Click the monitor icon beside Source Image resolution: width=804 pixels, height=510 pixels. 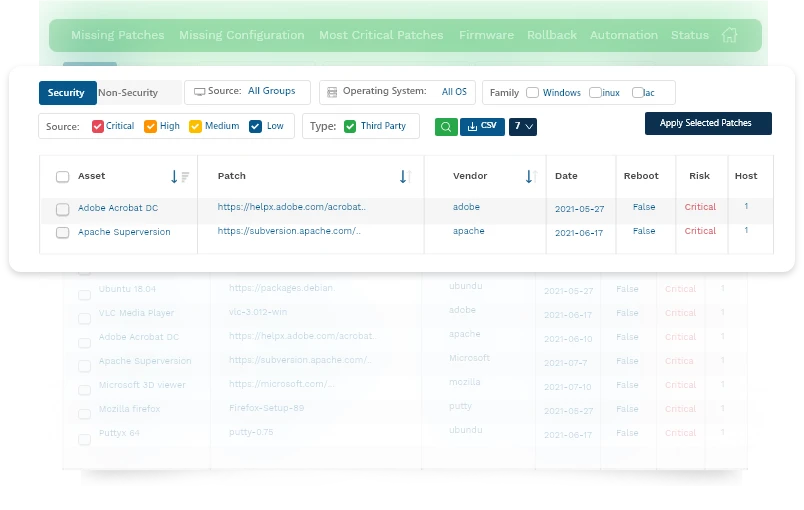click(x=199, y=92)
